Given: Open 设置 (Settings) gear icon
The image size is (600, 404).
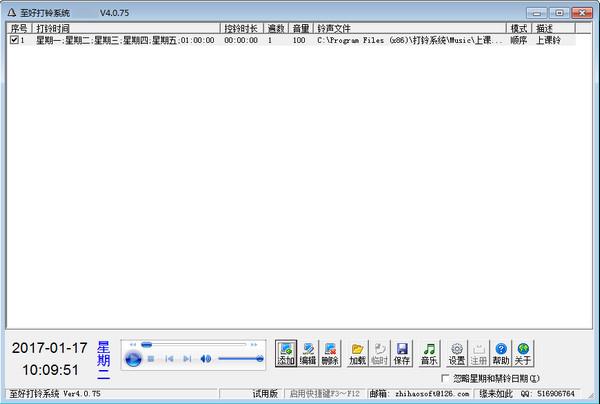Looking at the screenshot, I should (457, 352).
